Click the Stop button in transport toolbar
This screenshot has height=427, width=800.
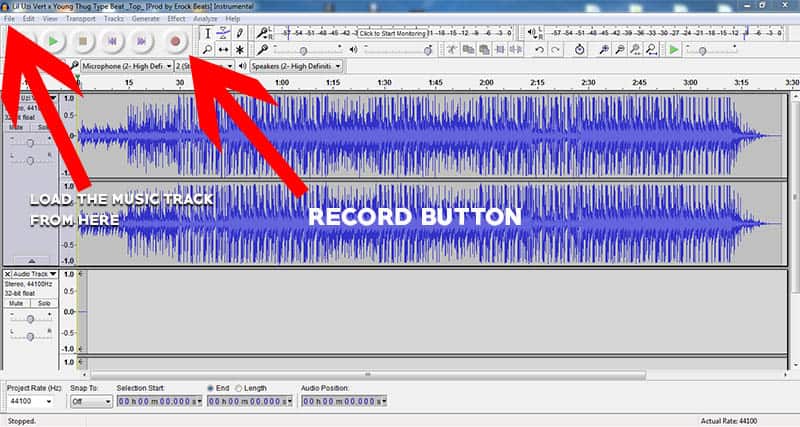click(x=83, y=41)
